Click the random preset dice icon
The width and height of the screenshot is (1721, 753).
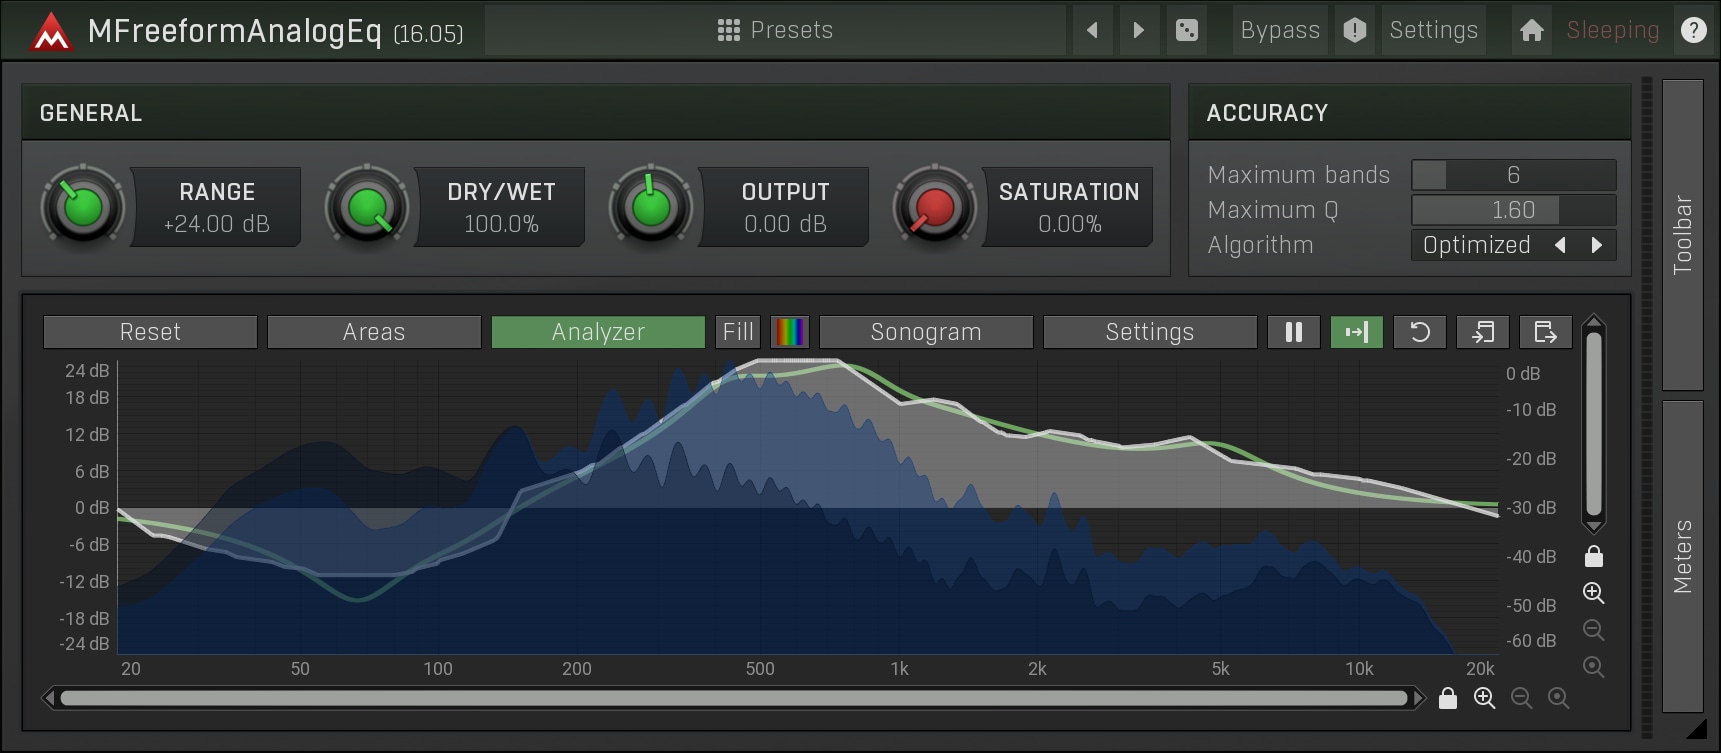1187,30
